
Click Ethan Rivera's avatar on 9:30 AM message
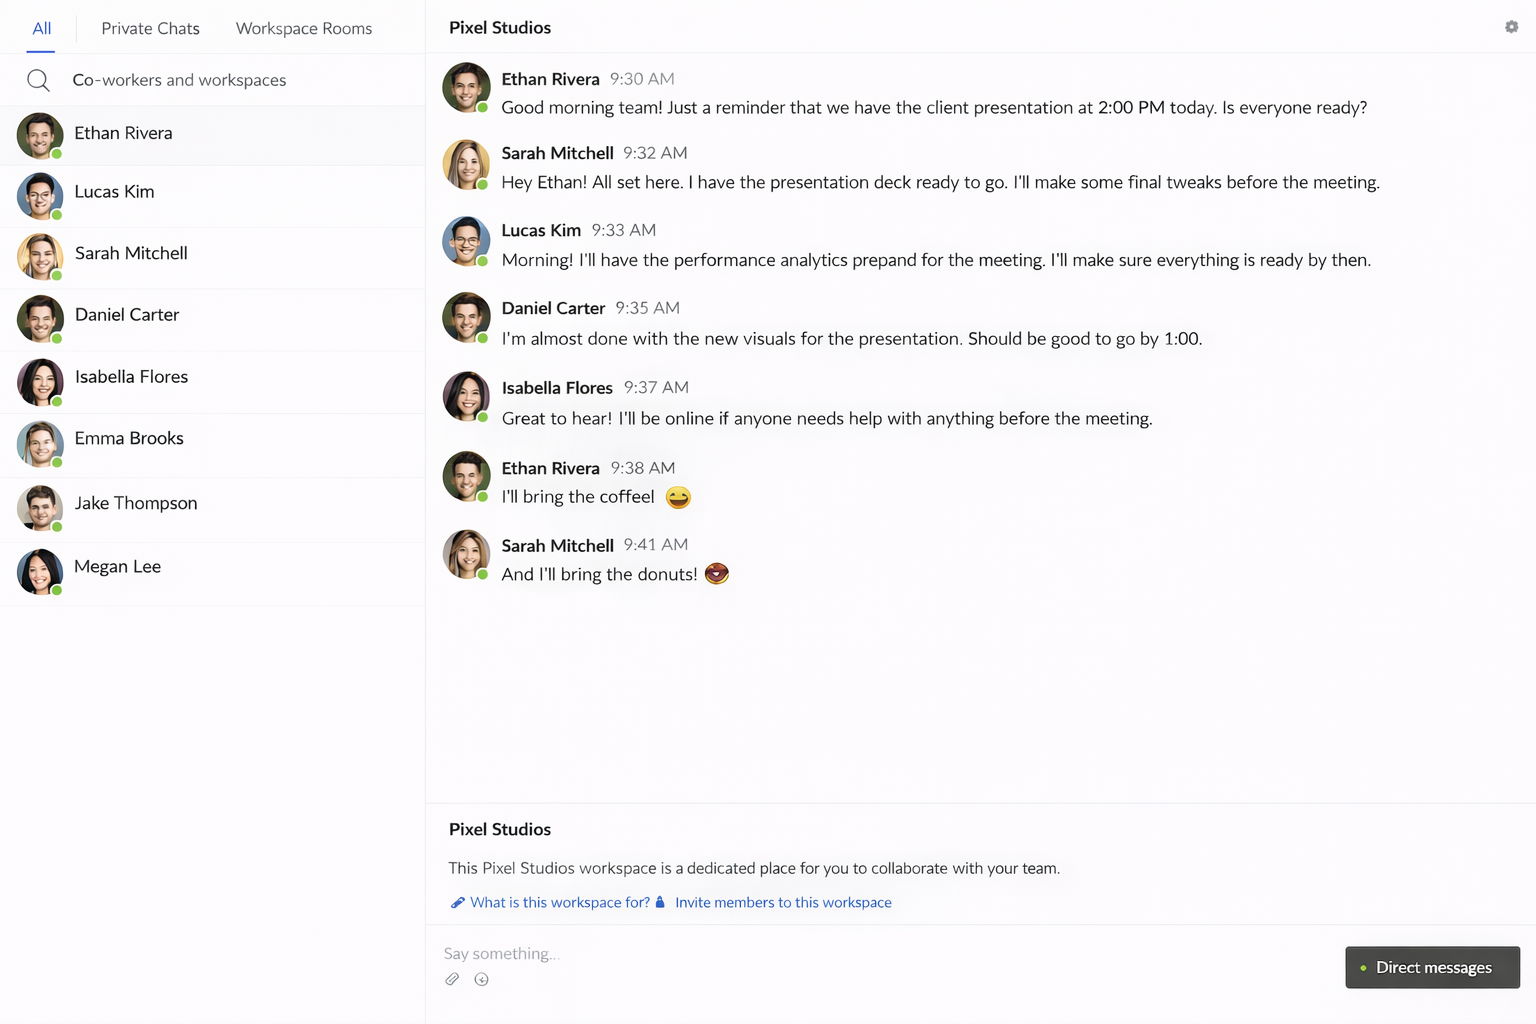466,87
